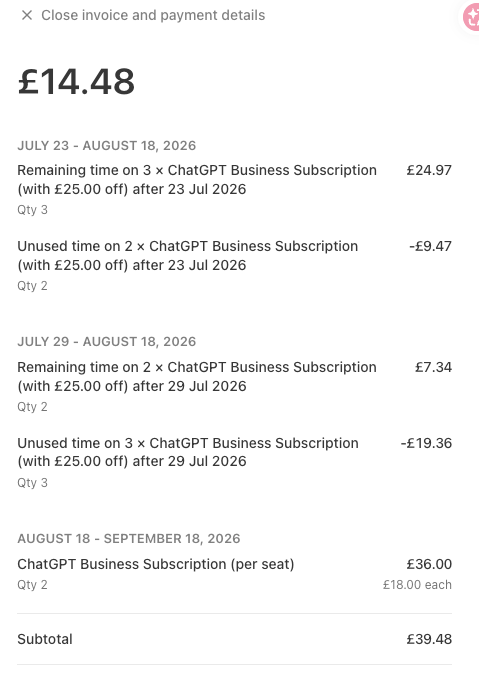This screenshot has height=680, width=479.
Task: Select the 'July 23 - August 18, 2026' period header
Action: [107, 145]
